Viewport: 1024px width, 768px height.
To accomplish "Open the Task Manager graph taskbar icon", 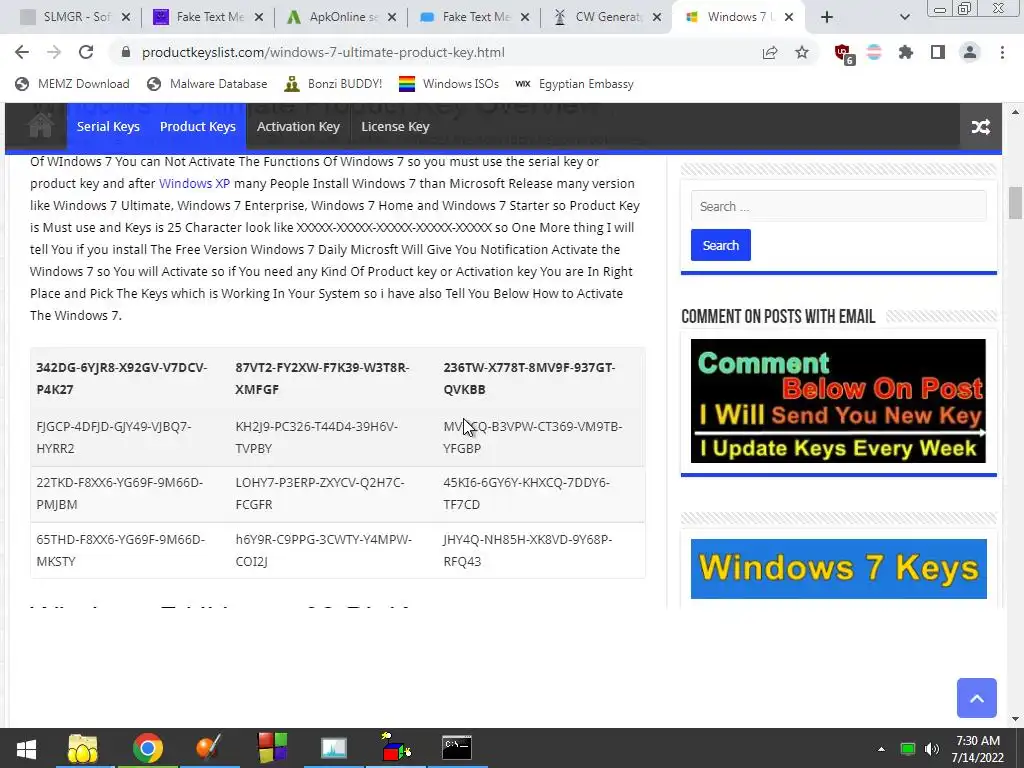I will pos(334,748).
